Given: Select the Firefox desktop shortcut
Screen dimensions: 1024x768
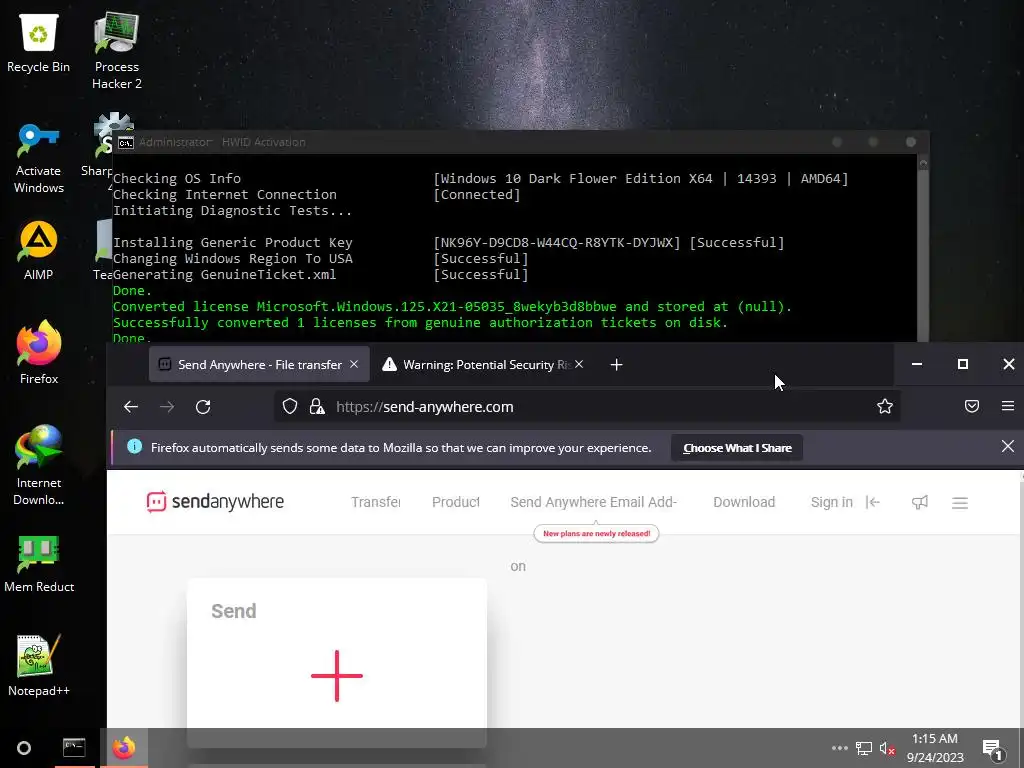Looking at the screenshot, I should coord(39,353).
